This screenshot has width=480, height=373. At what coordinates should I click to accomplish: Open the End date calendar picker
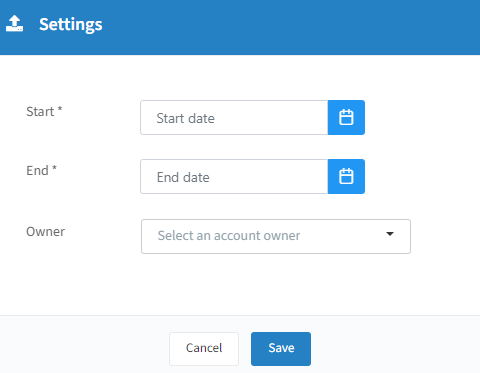346,177
